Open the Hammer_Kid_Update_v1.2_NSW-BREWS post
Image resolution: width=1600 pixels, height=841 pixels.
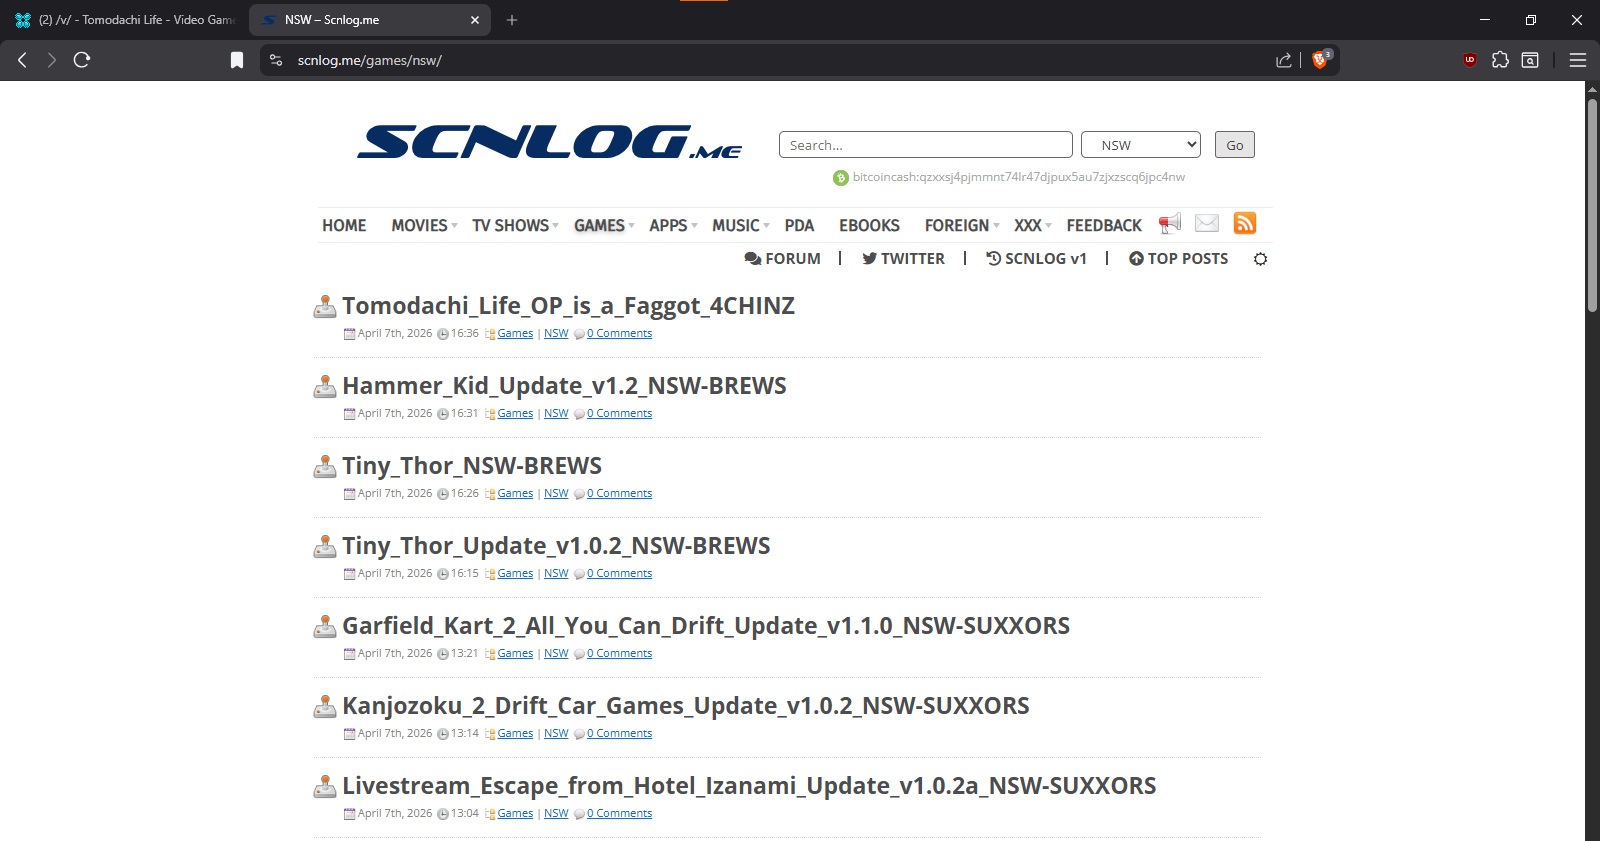pyautogui.click(x=564, y=386)
